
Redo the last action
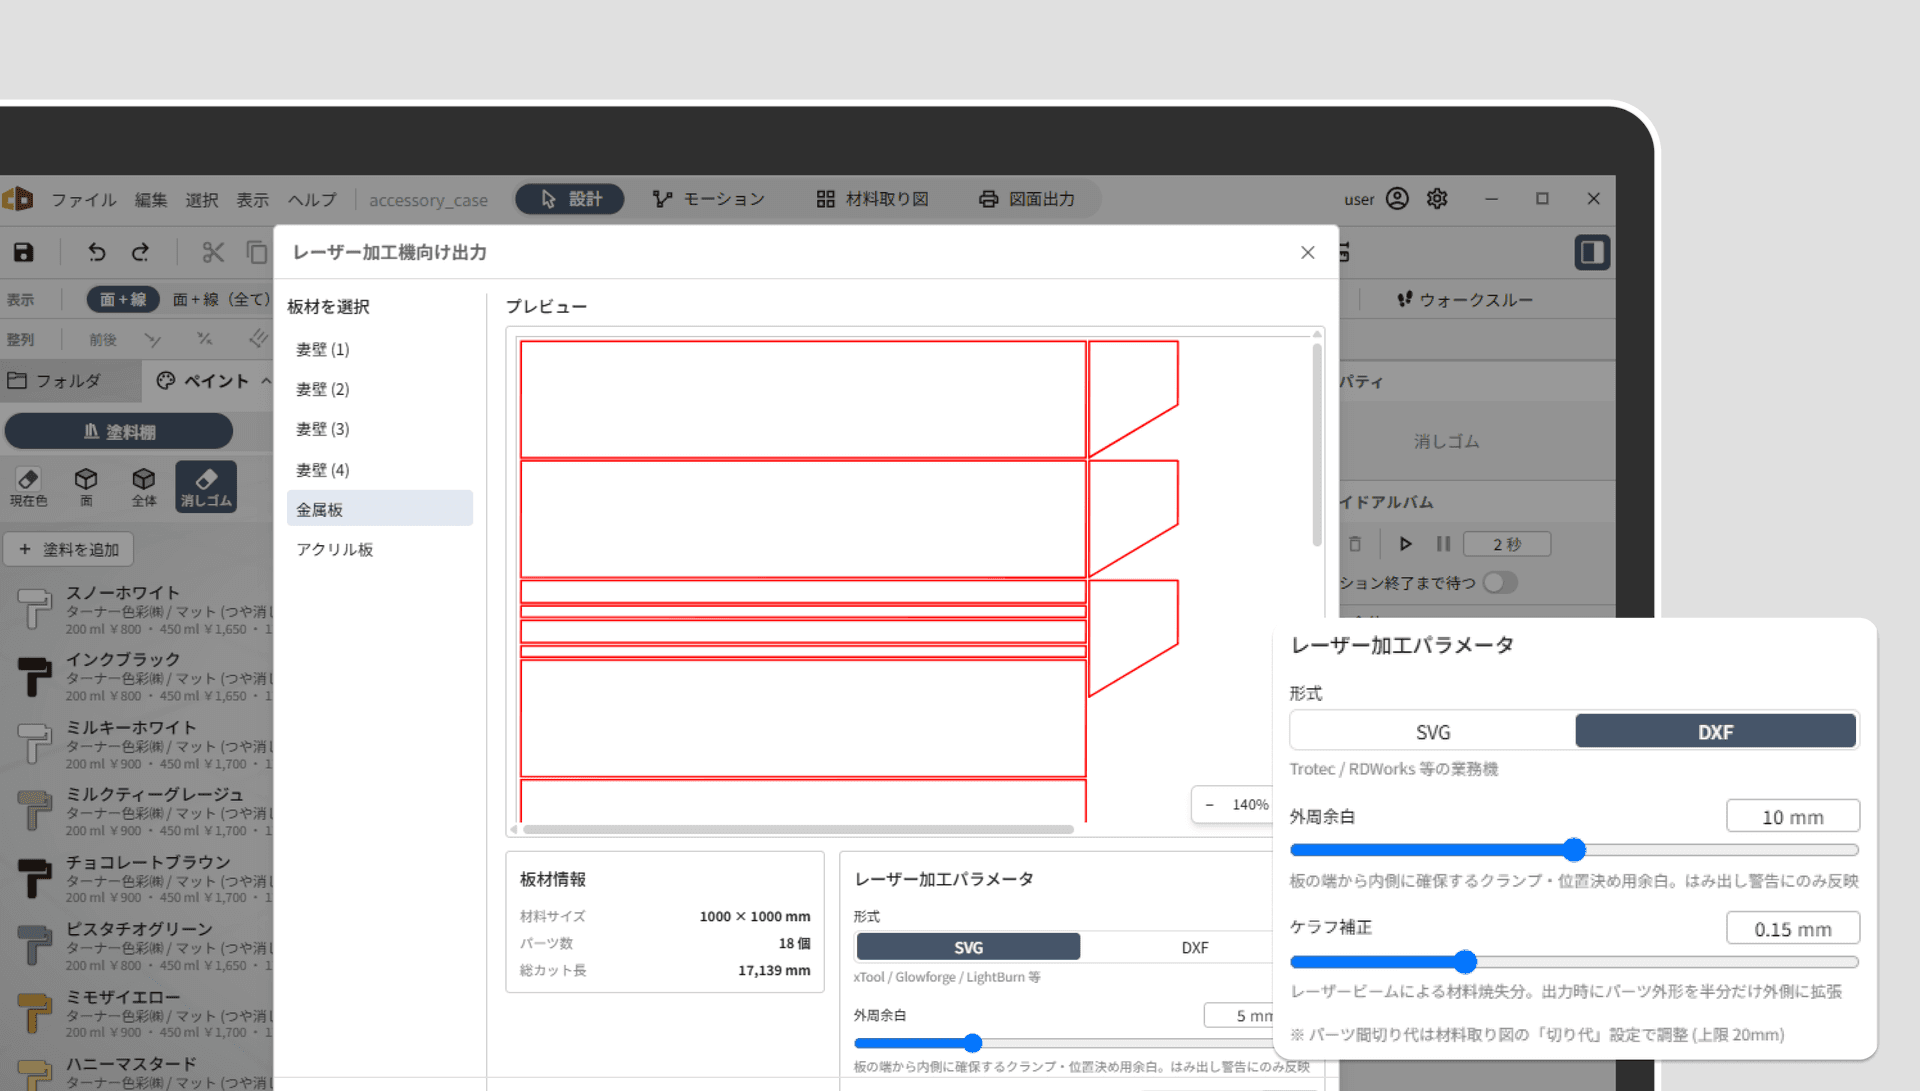pyautogui.click(x=141, y=252)
